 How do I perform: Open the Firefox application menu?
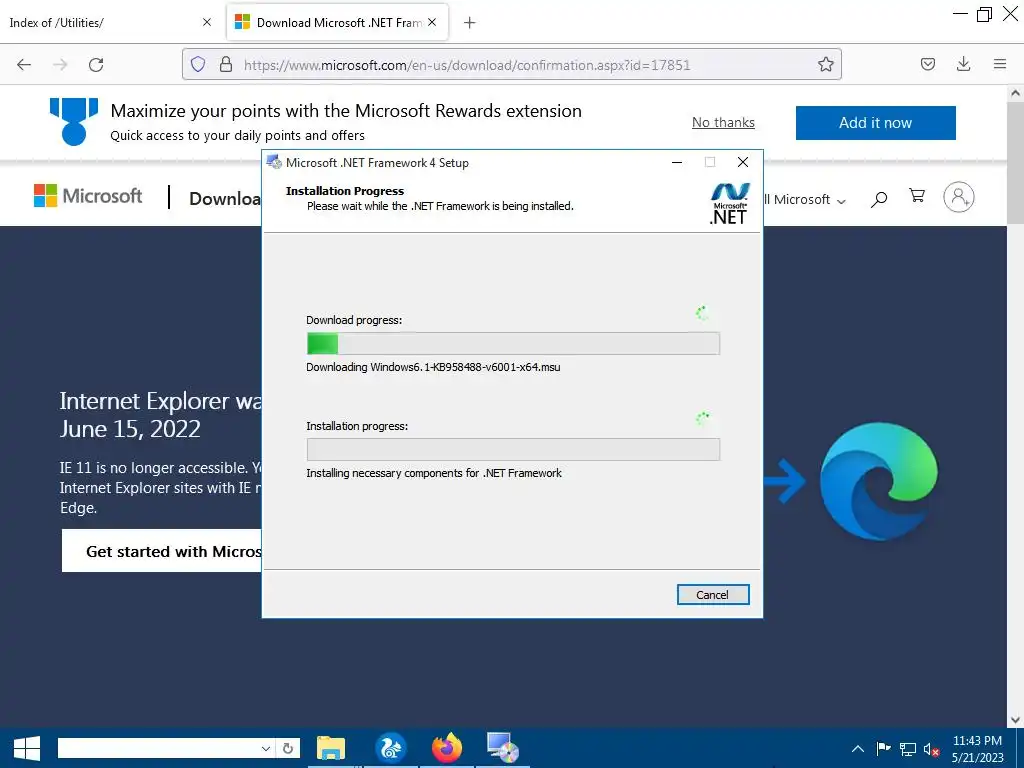tap(1000, 64)
